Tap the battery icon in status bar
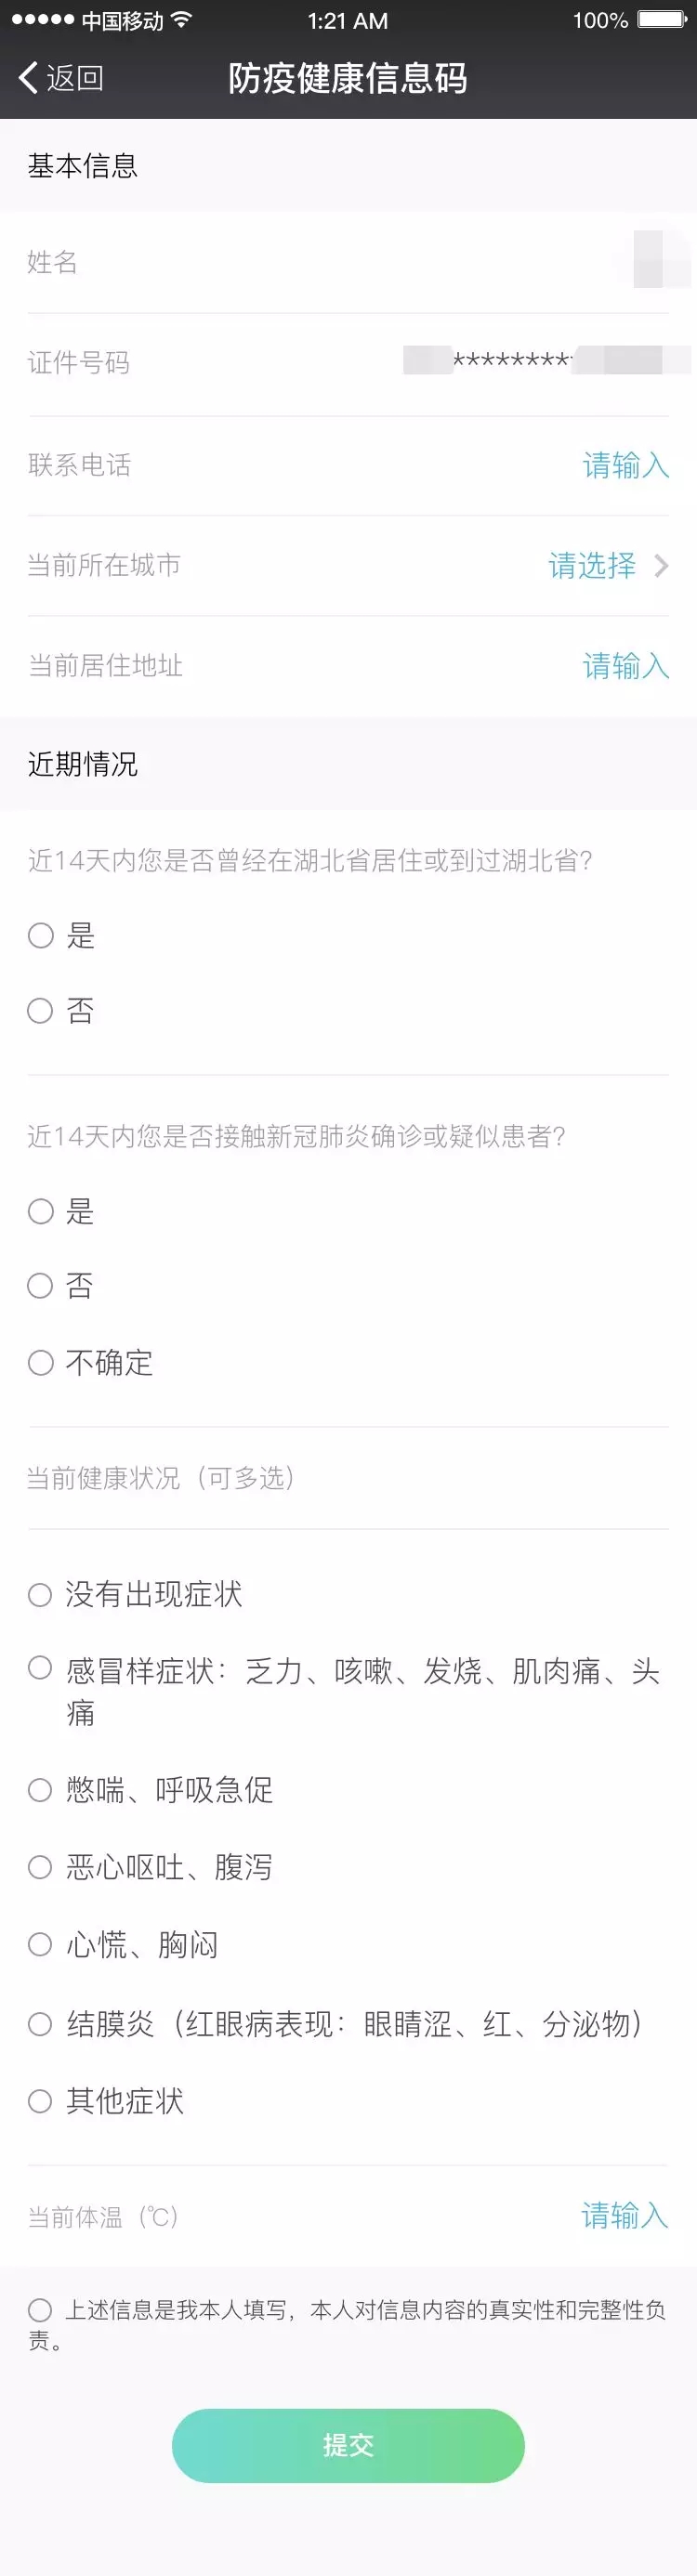 click(x=661, y=20)
